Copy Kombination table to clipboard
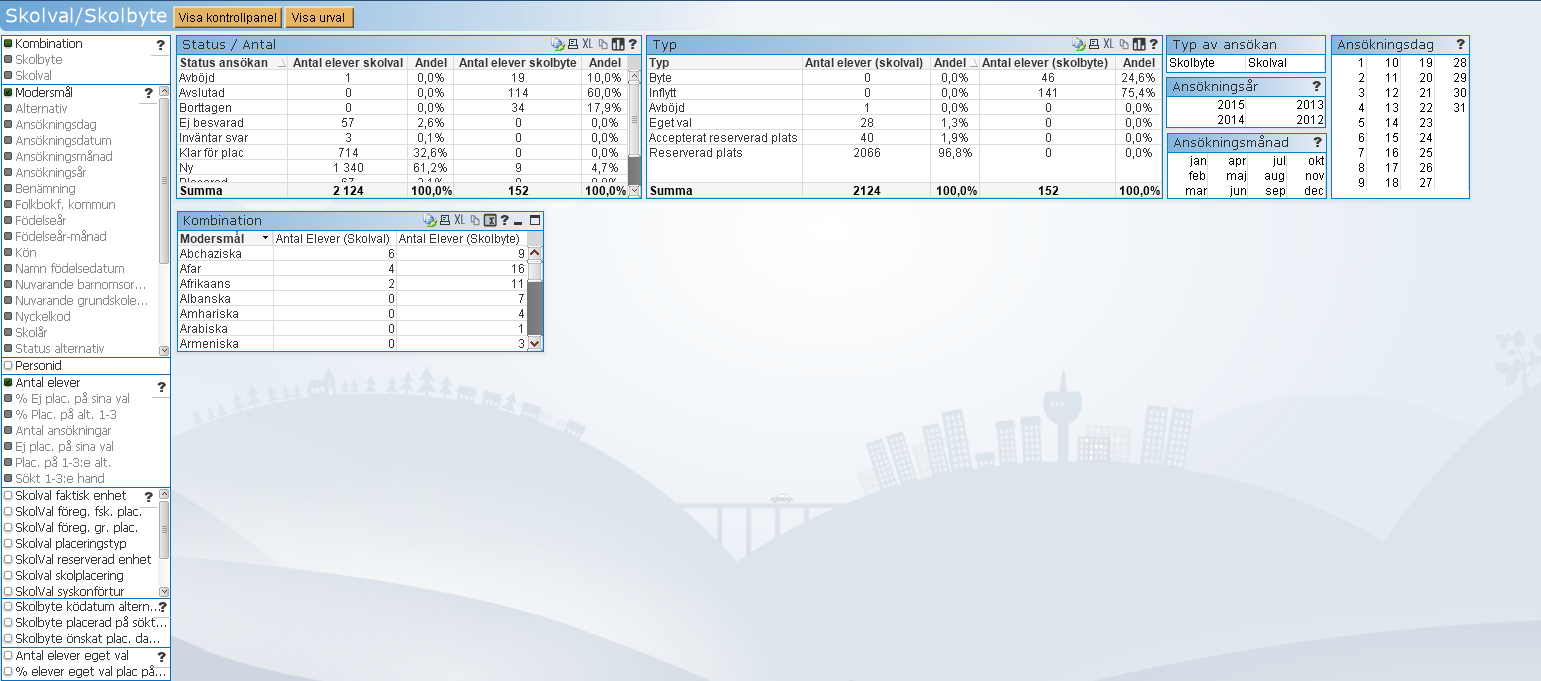Image resolution: width=1541 pixels, height=681 pixels. pos(475,220)
